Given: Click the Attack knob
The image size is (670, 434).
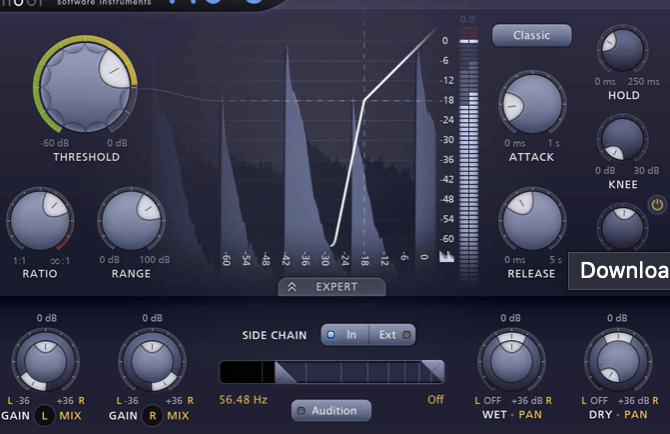Looking at the screenshot, I should 532,103.
